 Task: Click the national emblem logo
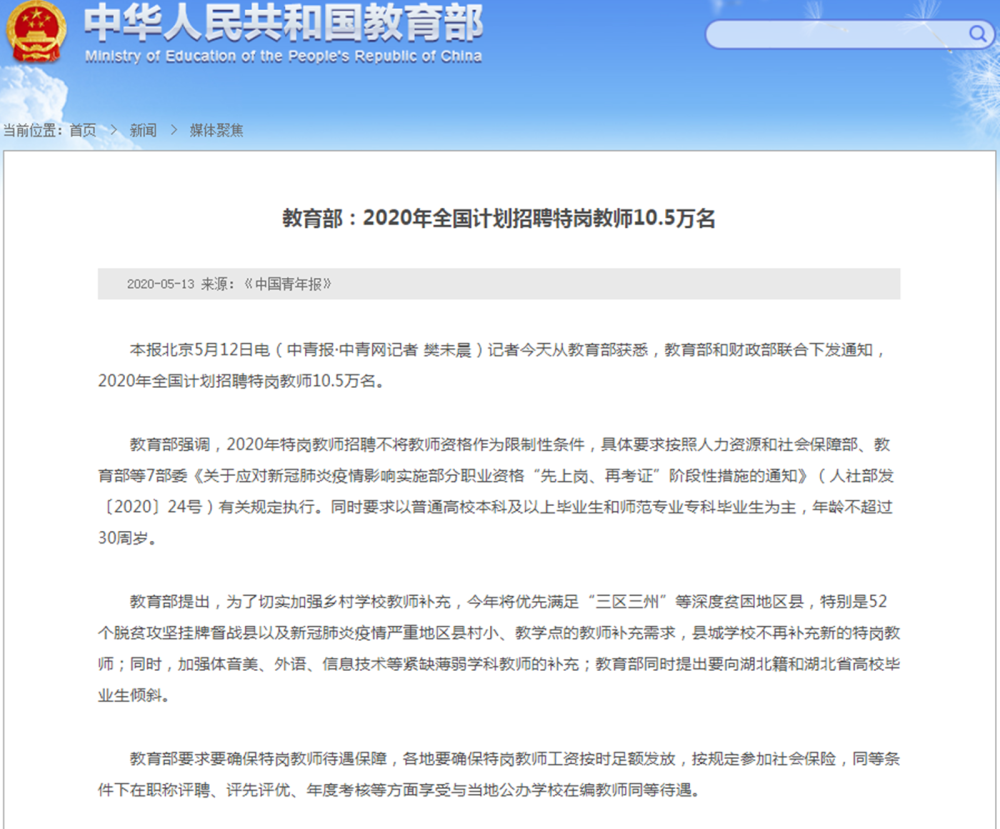point(36,32)
